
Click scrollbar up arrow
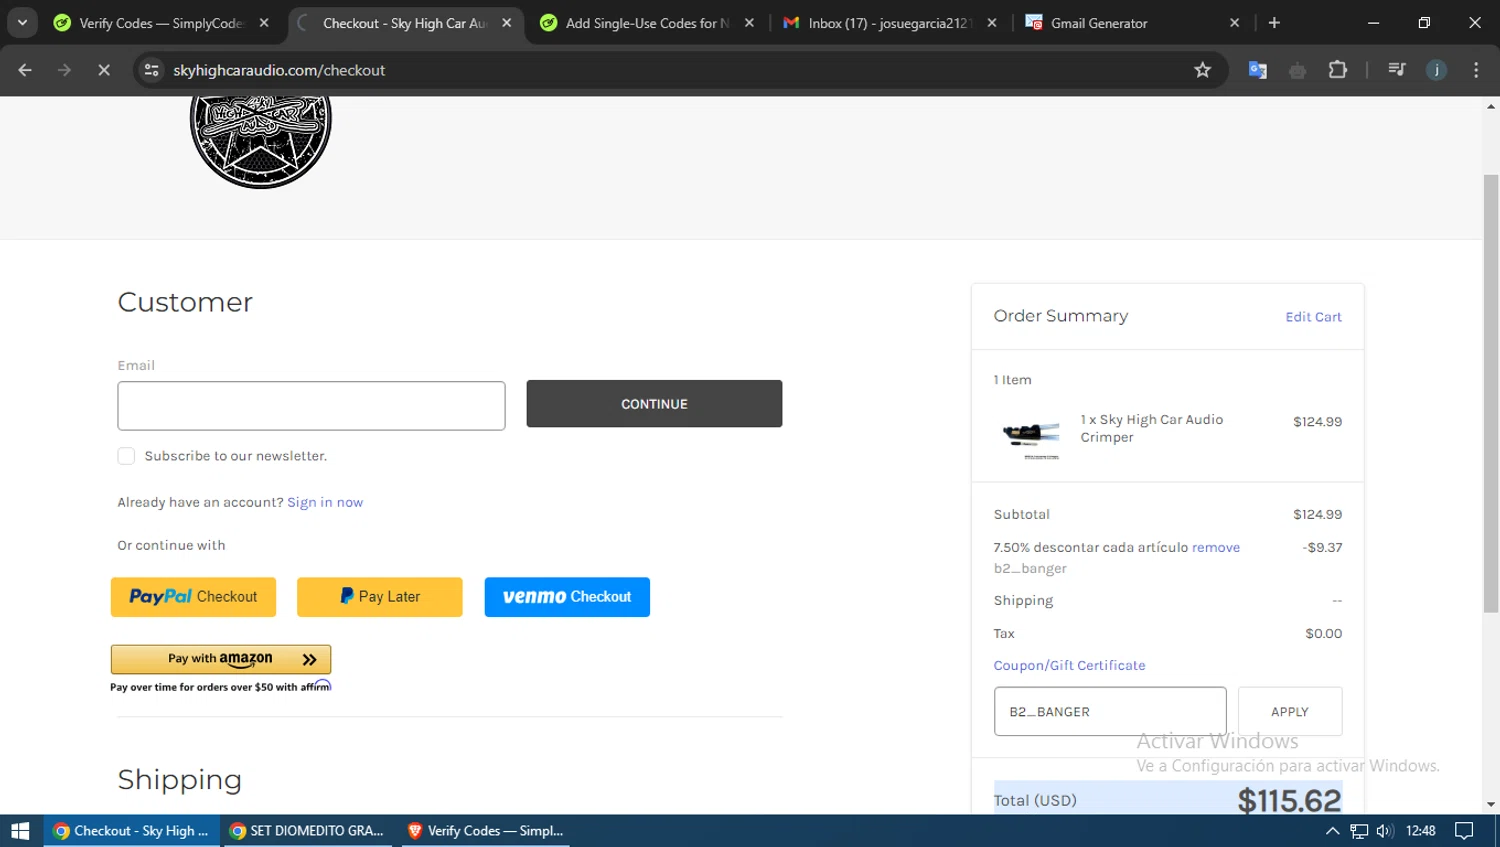coord(1491,105)
